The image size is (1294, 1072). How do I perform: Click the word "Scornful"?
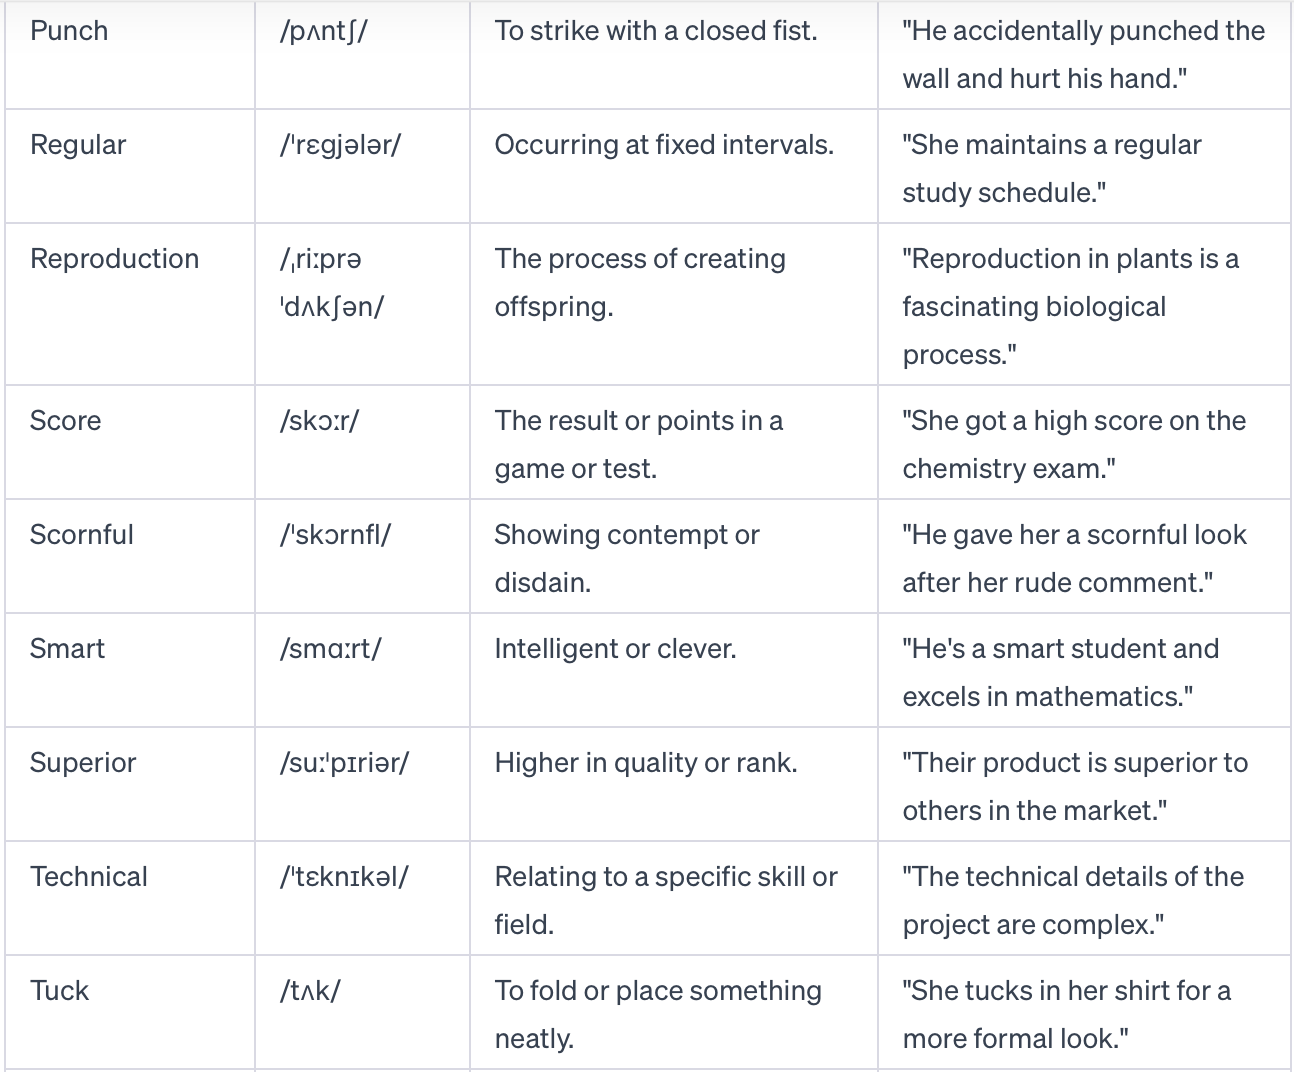(81, 535)
